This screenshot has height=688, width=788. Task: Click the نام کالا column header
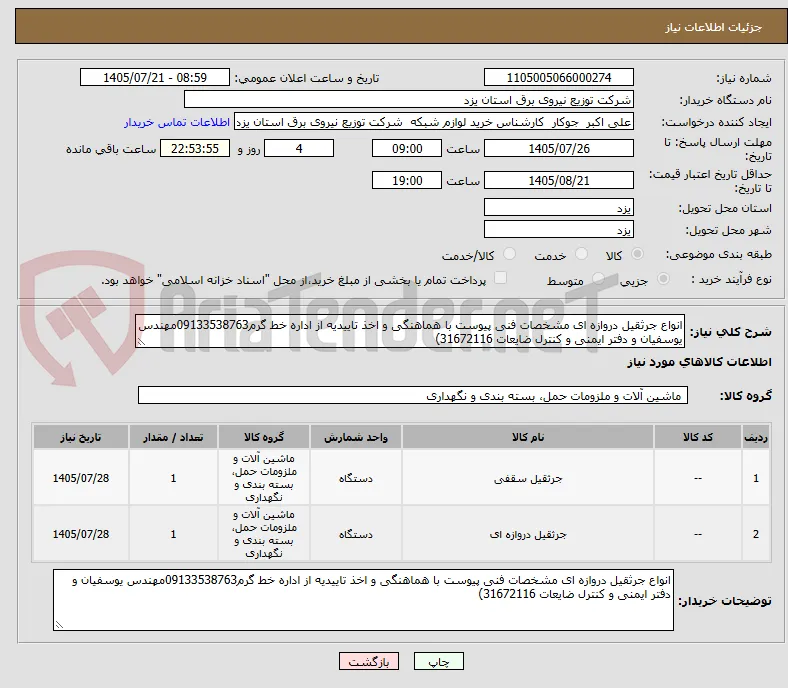[x=528, y=437]
